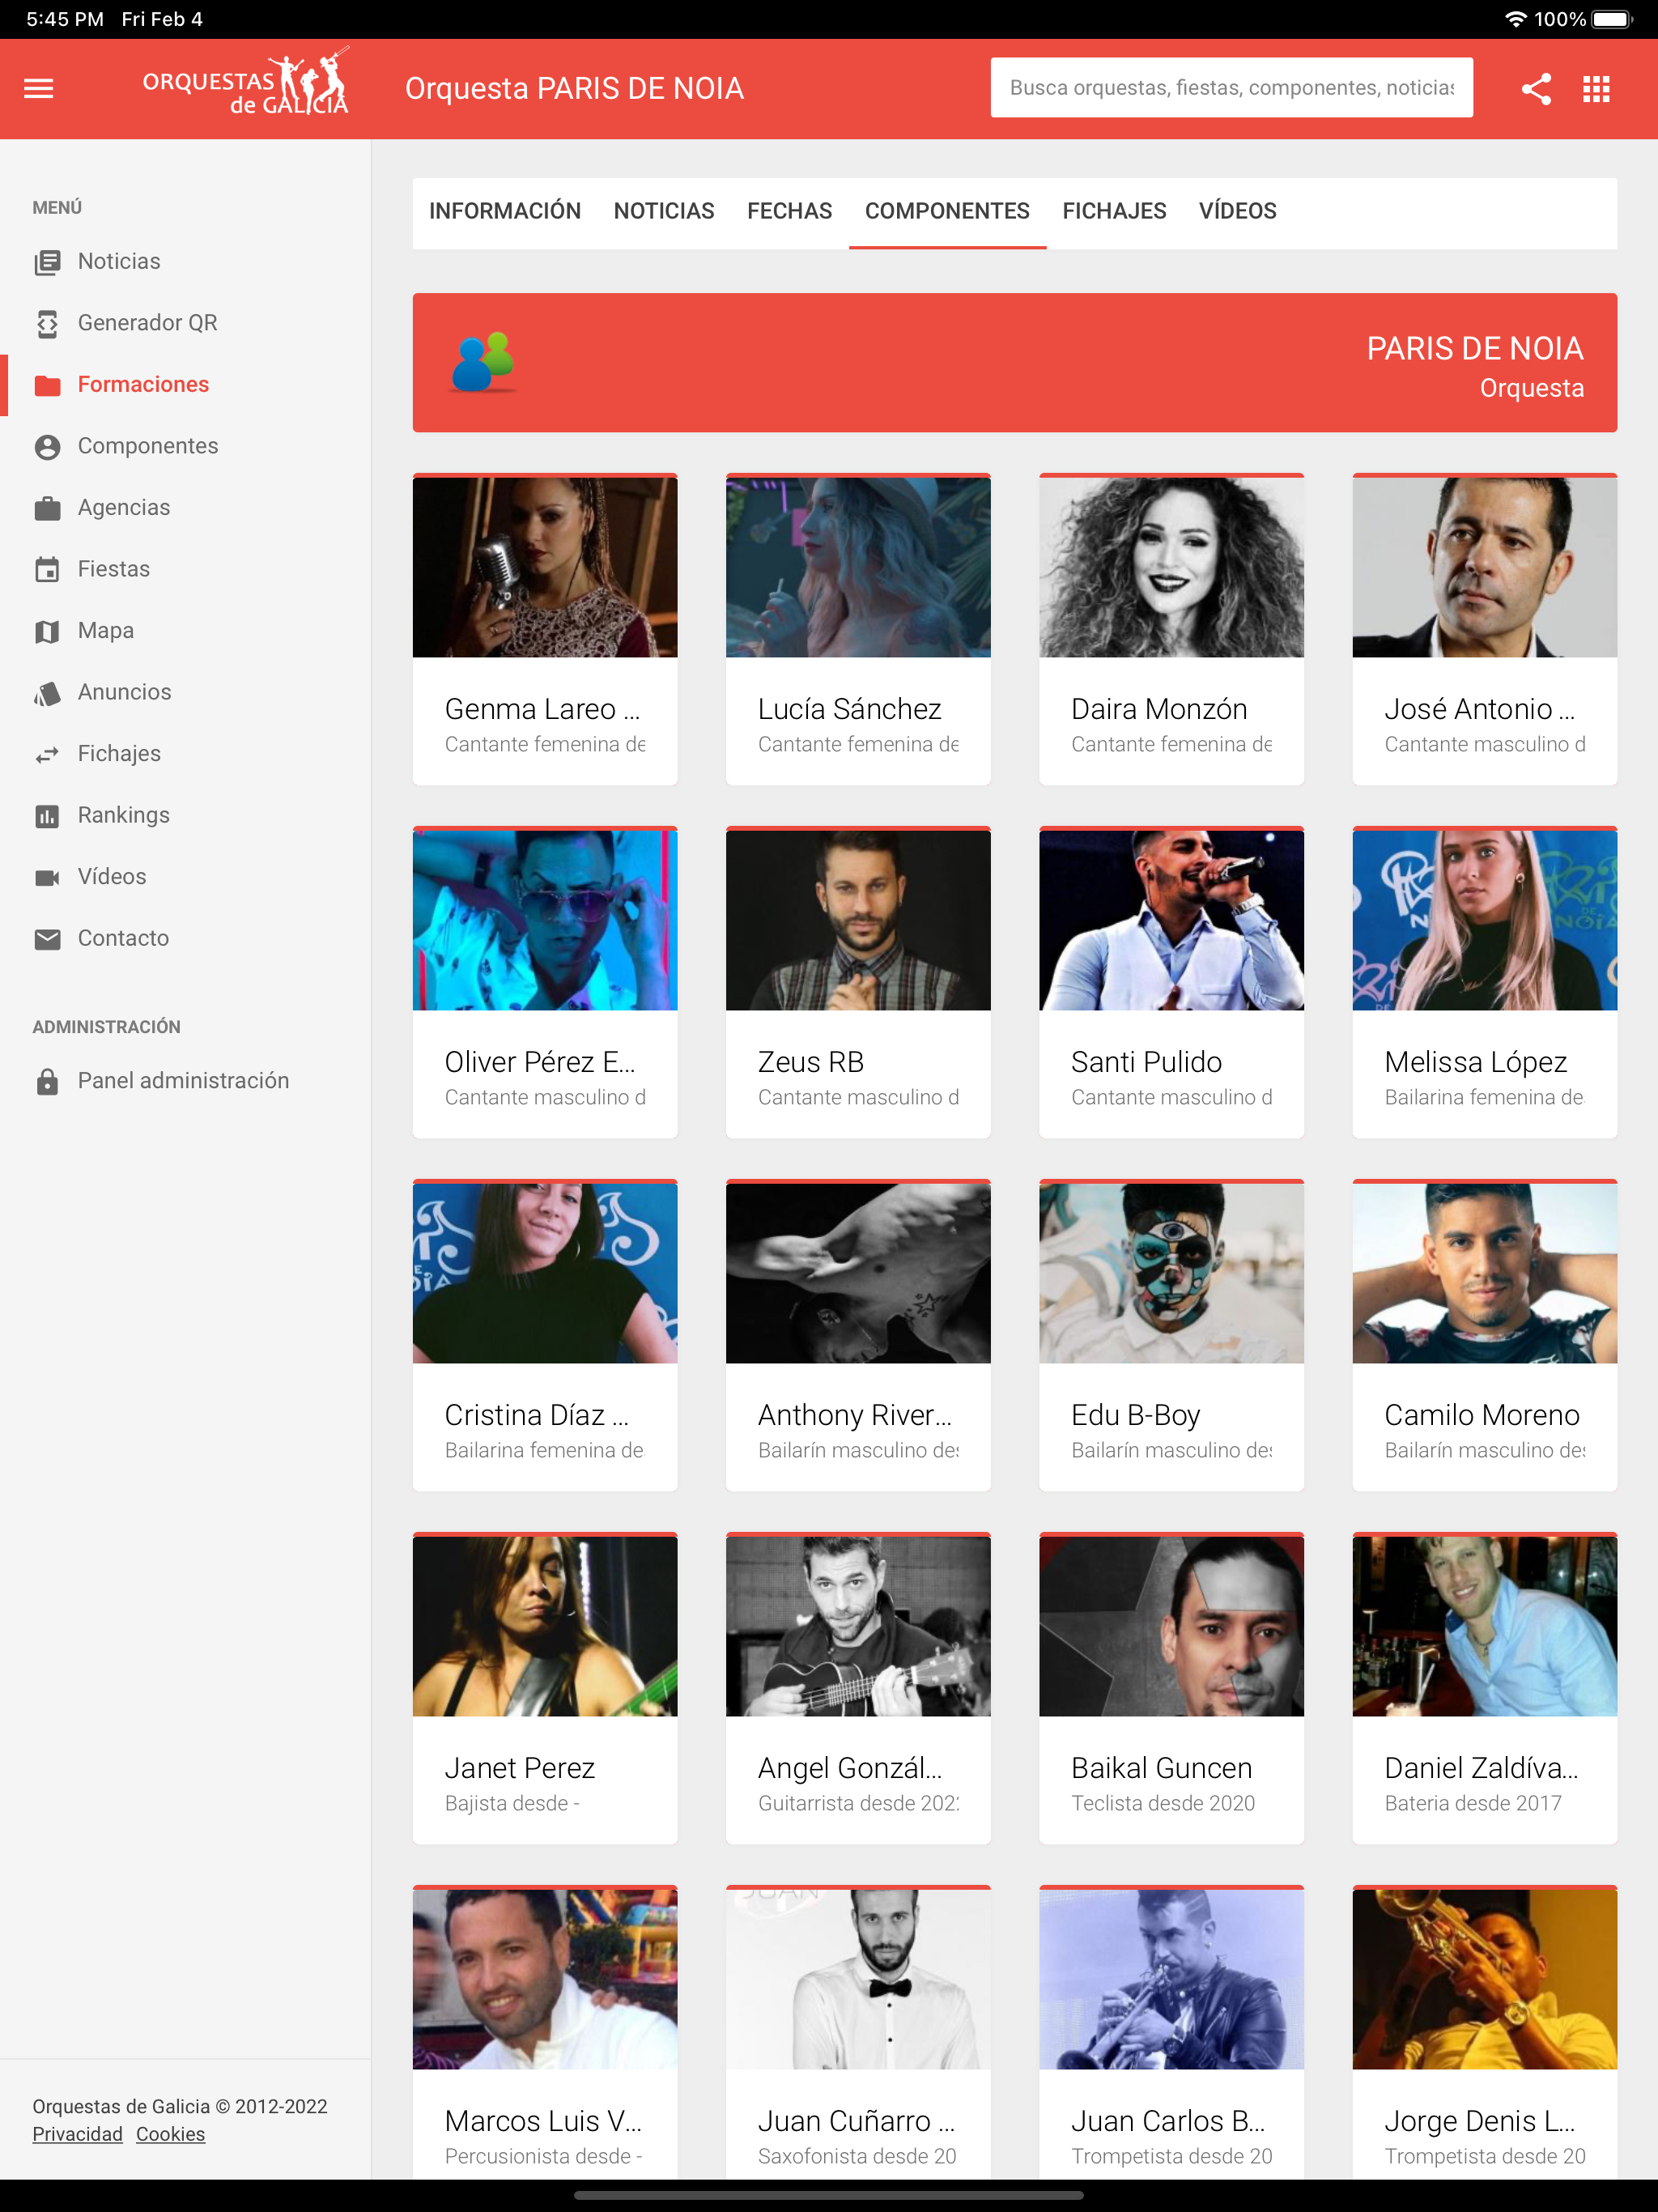Show the VÍDEOS tab
Screen dimensions: 1658x2212
point(1237,212)
